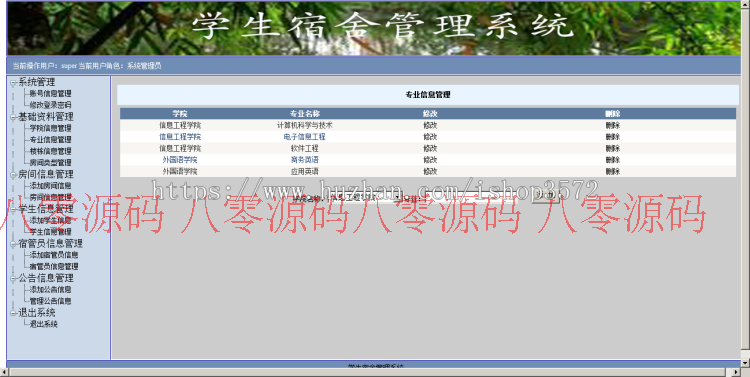Collapse the 宿管员信息管理 tree node toggle
This screenshot has height=377, width=750.
13,244
